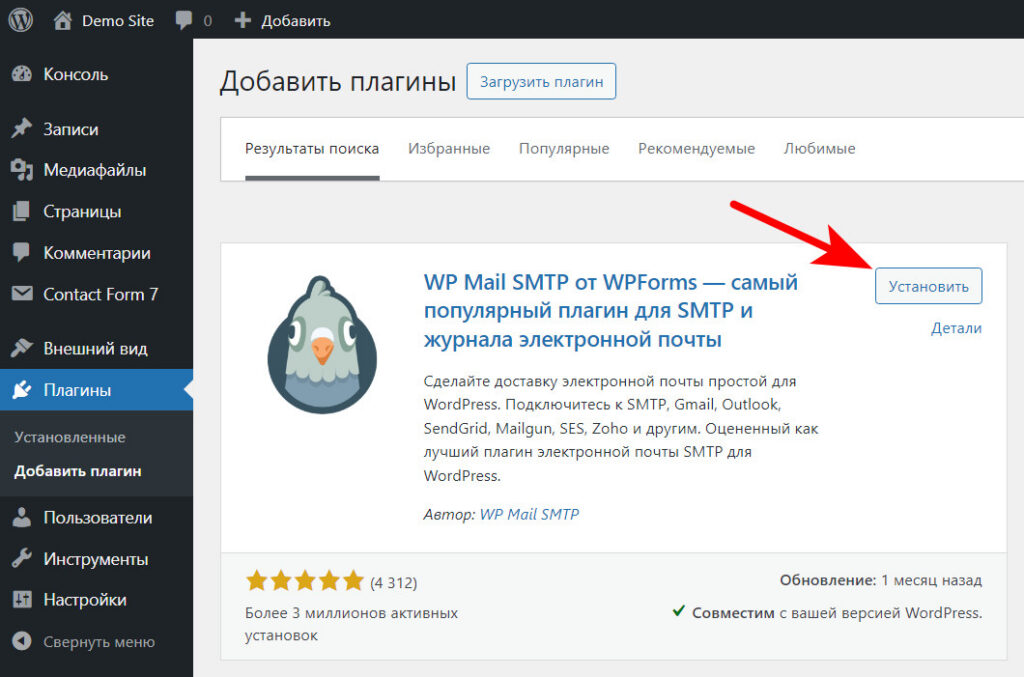Image resolution: width=1024 pixels, height=677 pixels.
Task: Click the Установить button
Action: tap(929, 286)
